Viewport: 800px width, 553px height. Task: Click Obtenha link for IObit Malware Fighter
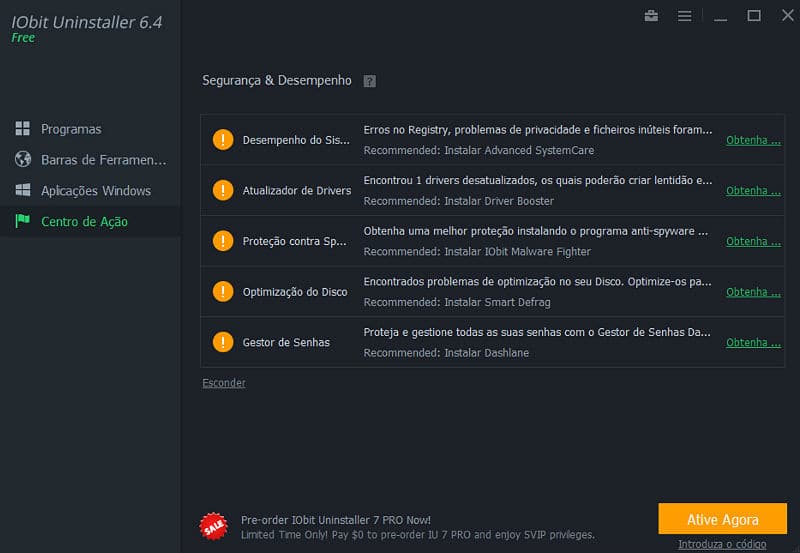click(753, 241)
